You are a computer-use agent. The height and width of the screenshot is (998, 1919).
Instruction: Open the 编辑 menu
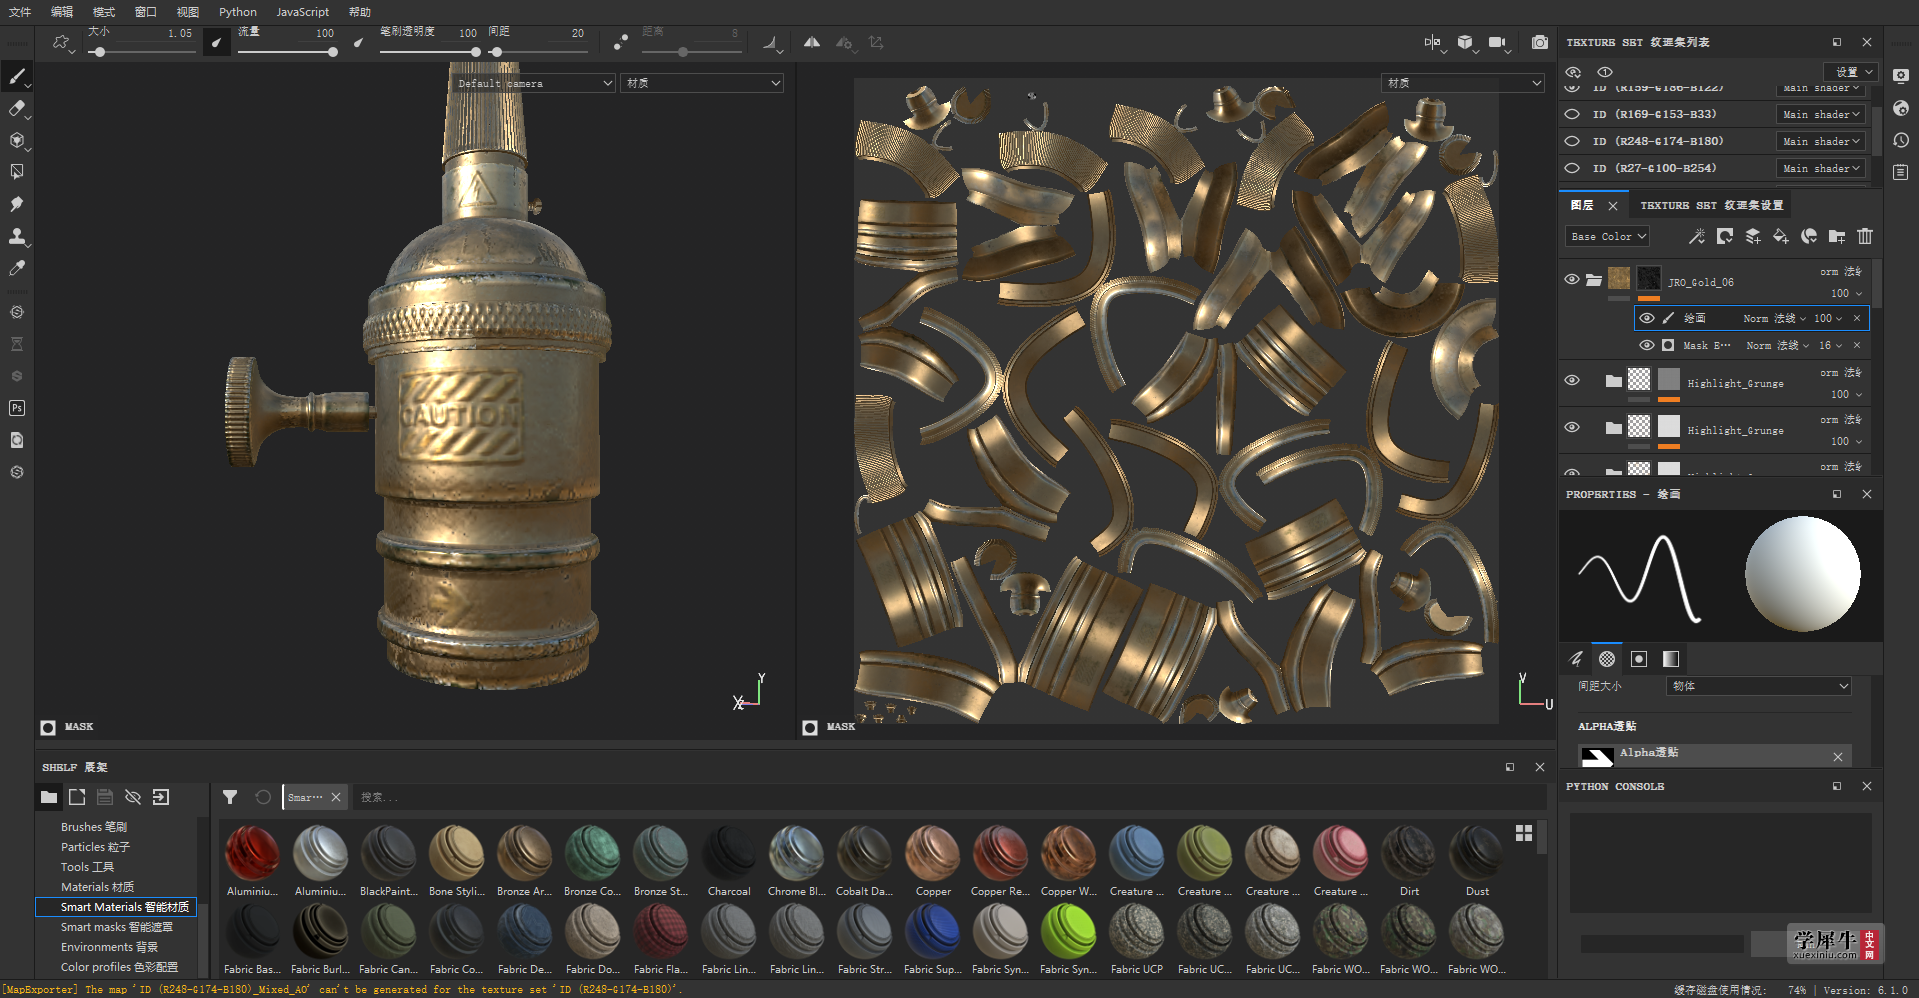62,12
